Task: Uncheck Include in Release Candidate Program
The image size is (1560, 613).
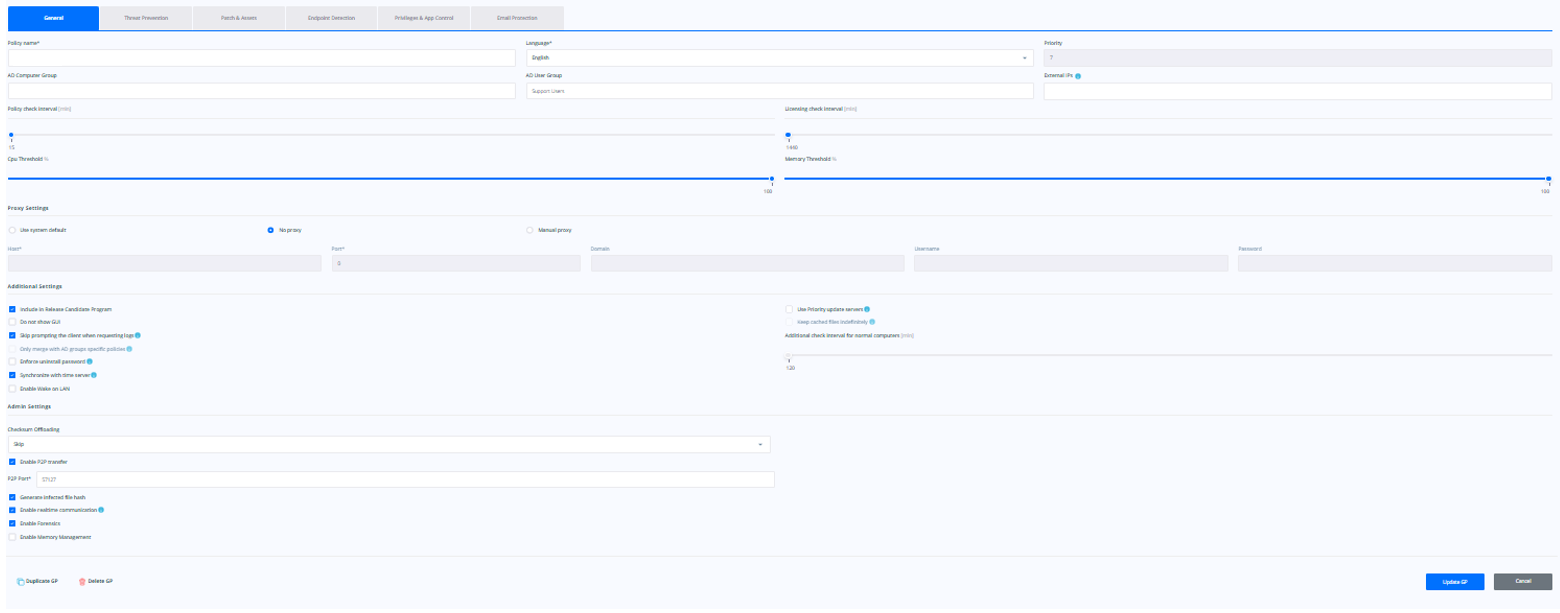Action: [12, 309]
